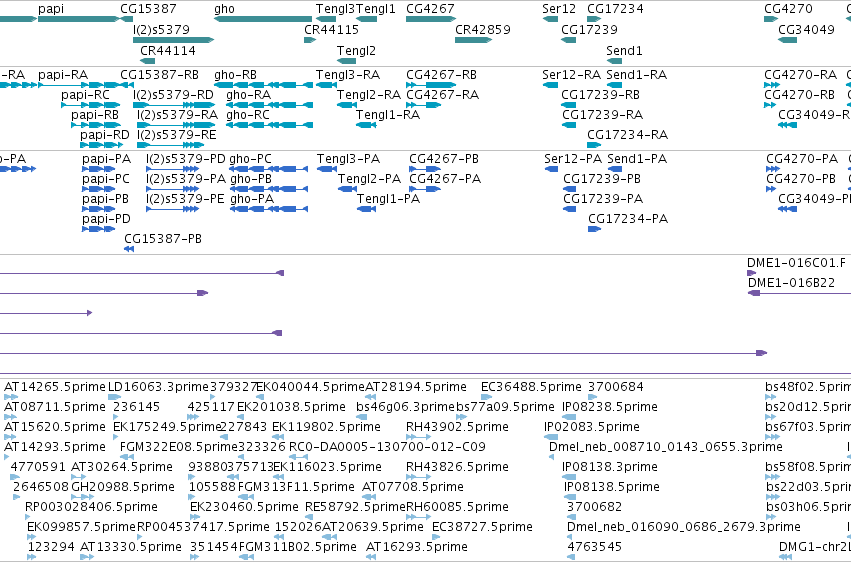Click the l(2)s5379-RE transcript
The height and width of the screenshot is (562, 851).
point(170,145)
